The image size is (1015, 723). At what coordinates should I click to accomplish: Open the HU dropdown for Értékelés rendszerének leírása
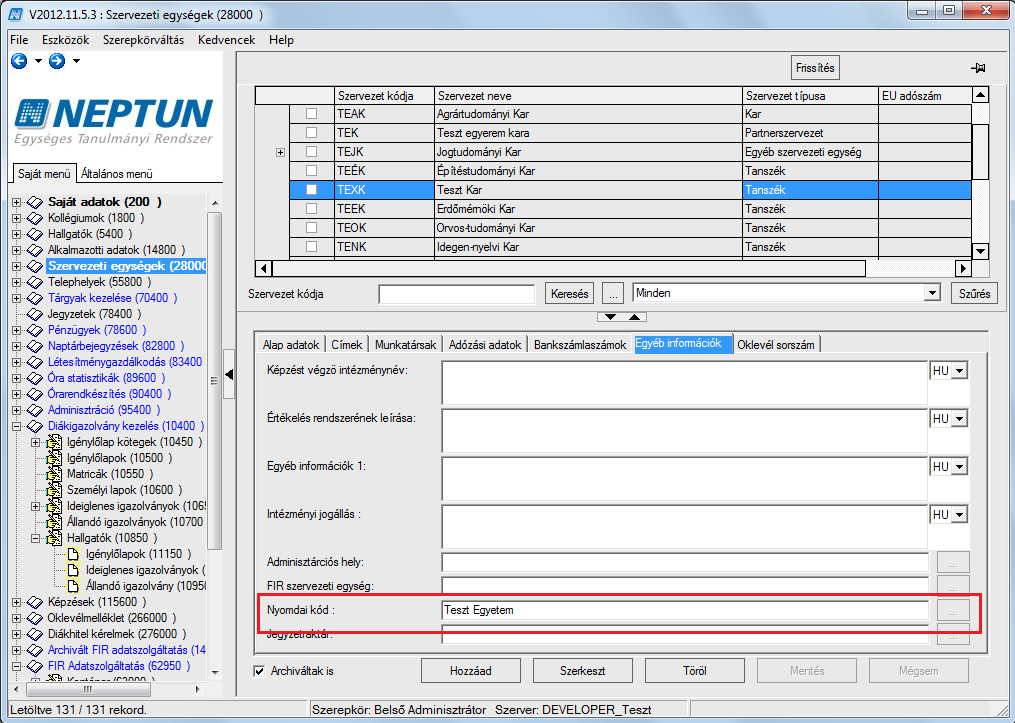click(x=959, y=419)
